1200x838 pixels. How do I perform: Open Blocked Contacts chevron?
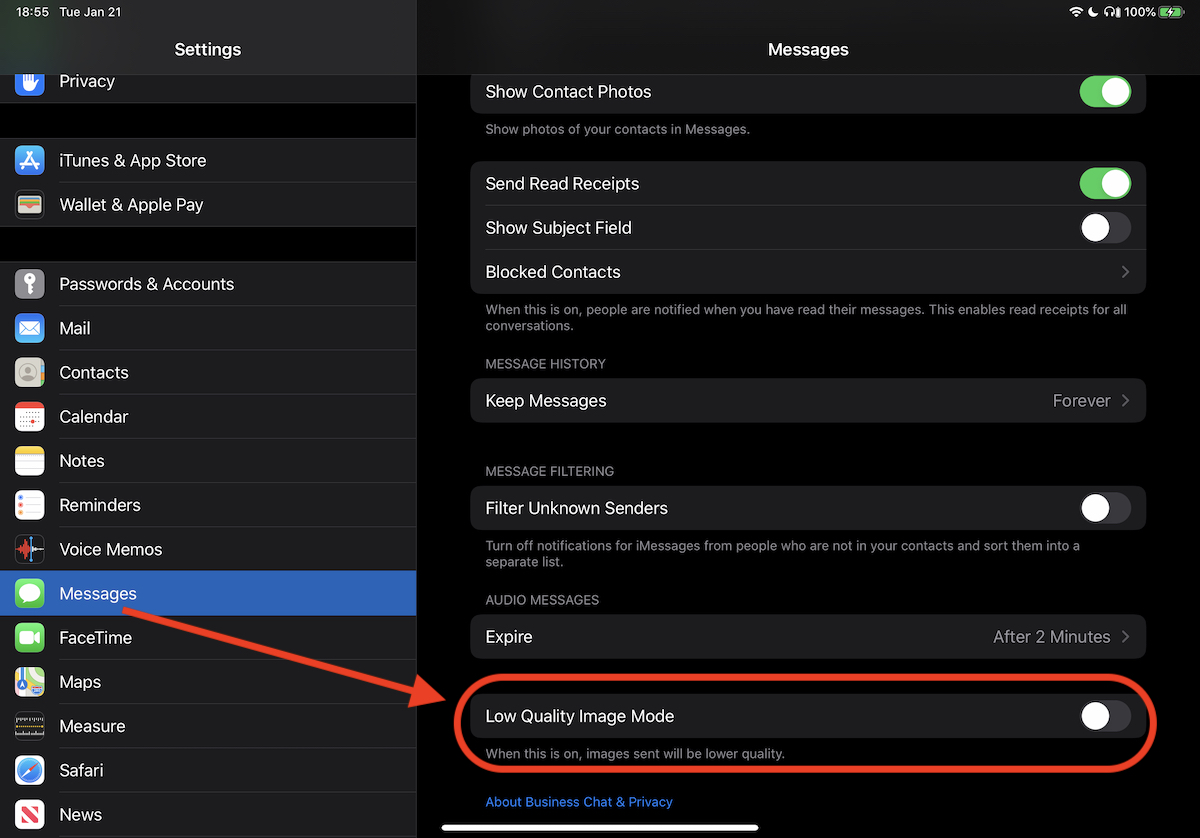point(1125,272)
